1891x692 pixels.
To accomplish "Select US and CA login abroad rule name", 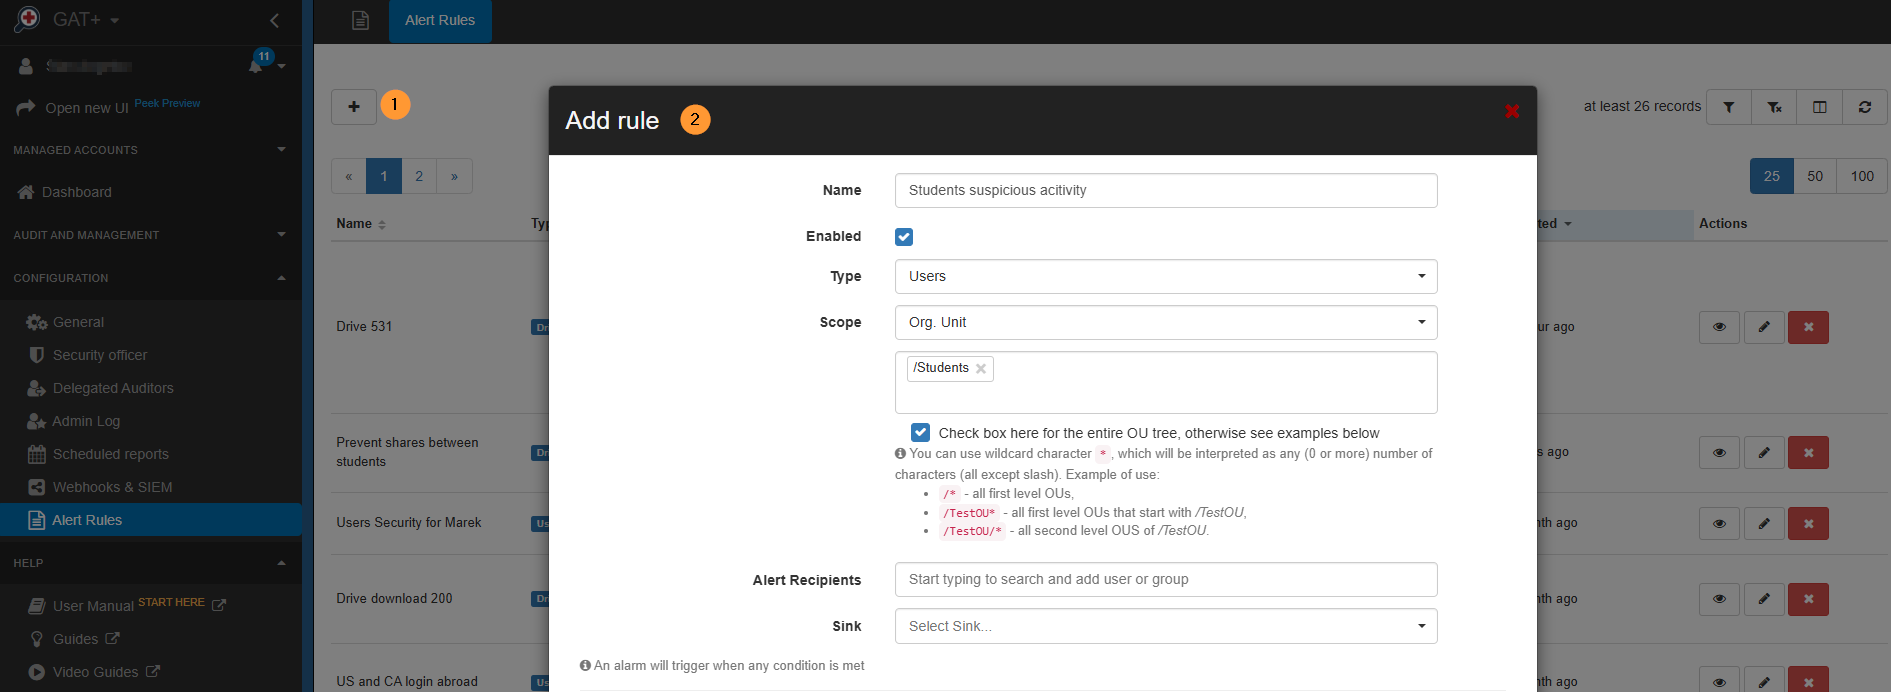I will pos(407,682).
